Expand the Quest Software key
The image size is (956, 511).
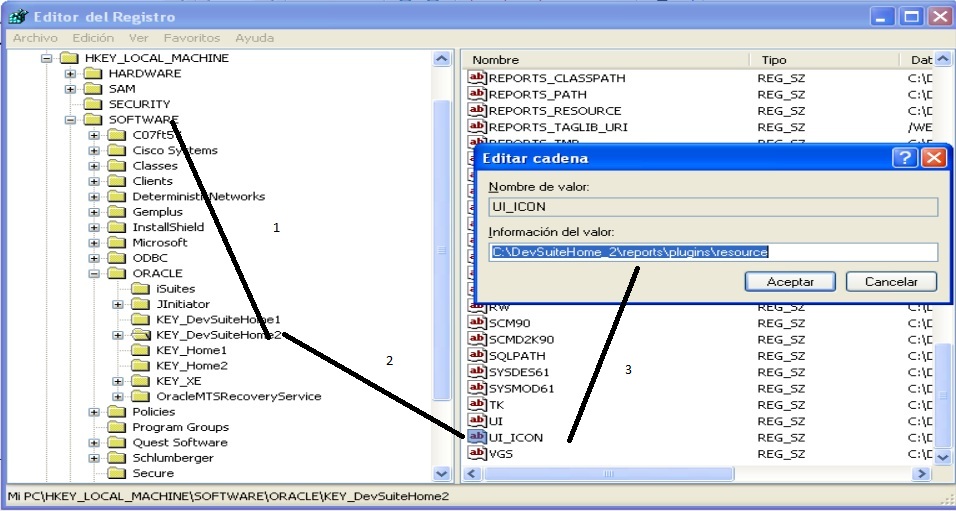[94, 443]
